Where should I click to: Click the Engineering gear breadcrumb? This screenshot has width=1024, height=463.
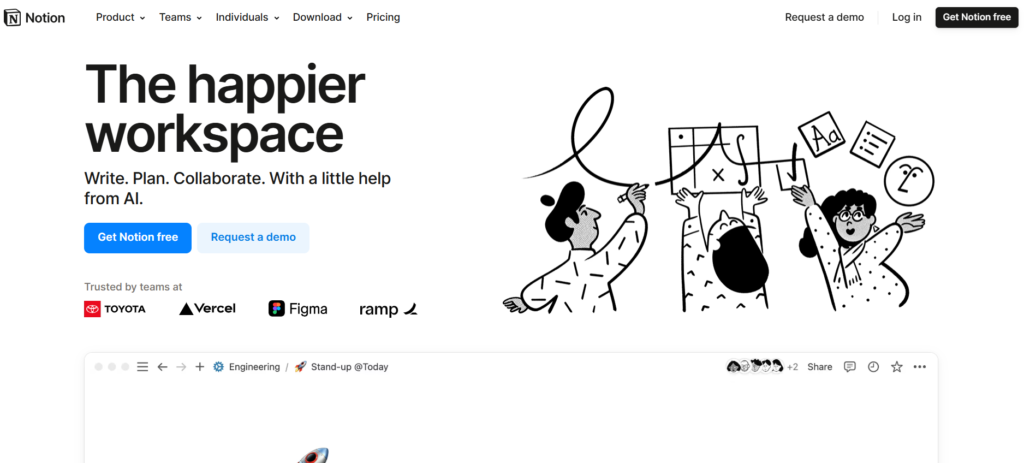pyautogui.click(x=247, y=367)
